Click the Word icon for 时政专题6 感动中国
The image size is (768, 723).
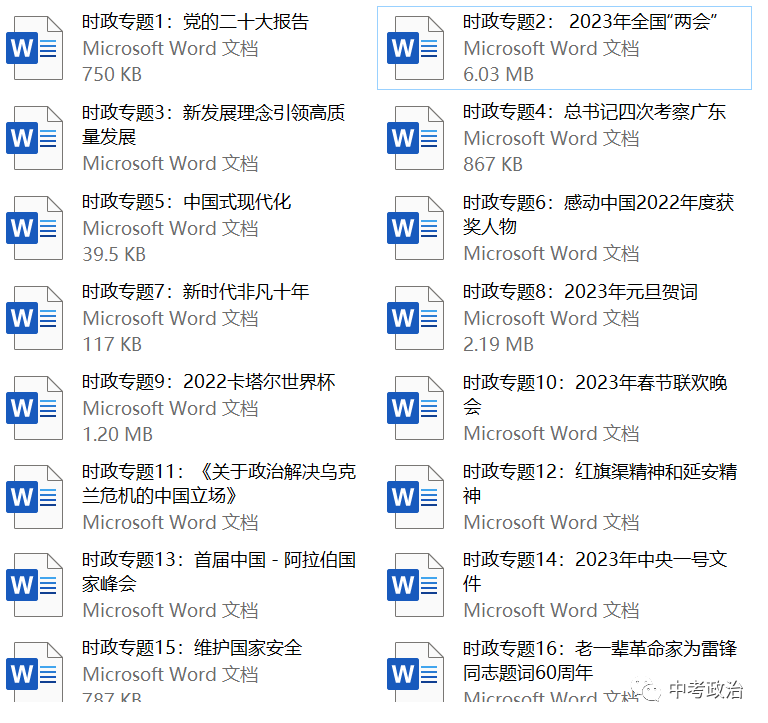pos(415,228)
